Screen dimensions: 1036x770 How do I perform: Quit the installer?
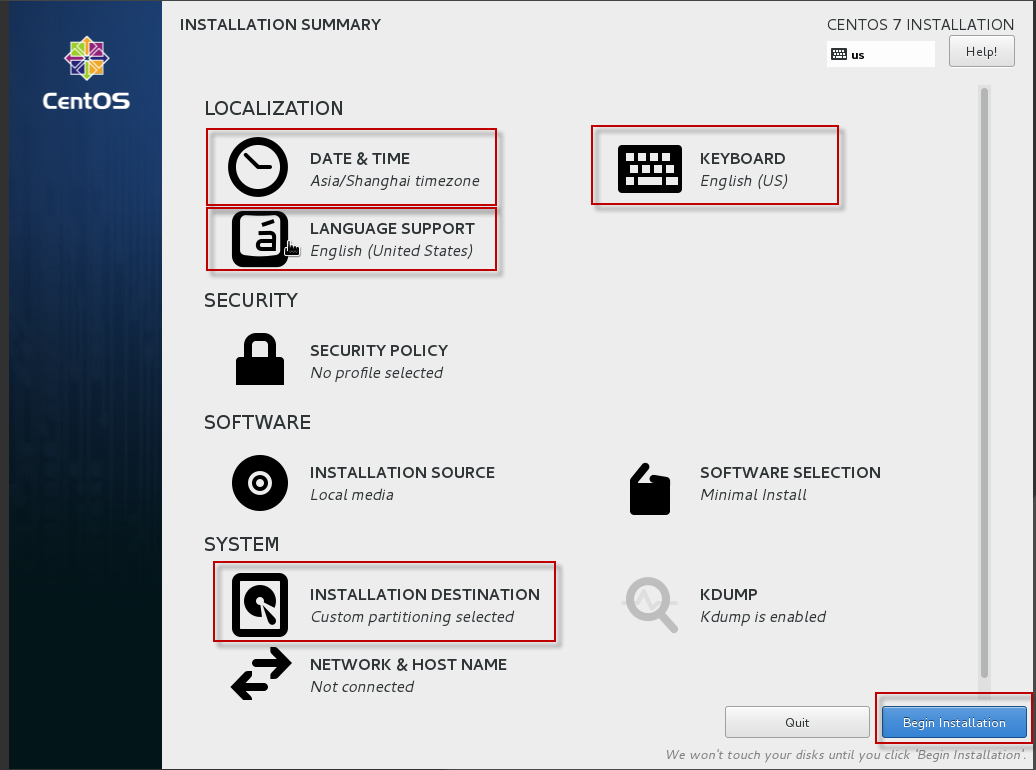(x=797, y=722)
